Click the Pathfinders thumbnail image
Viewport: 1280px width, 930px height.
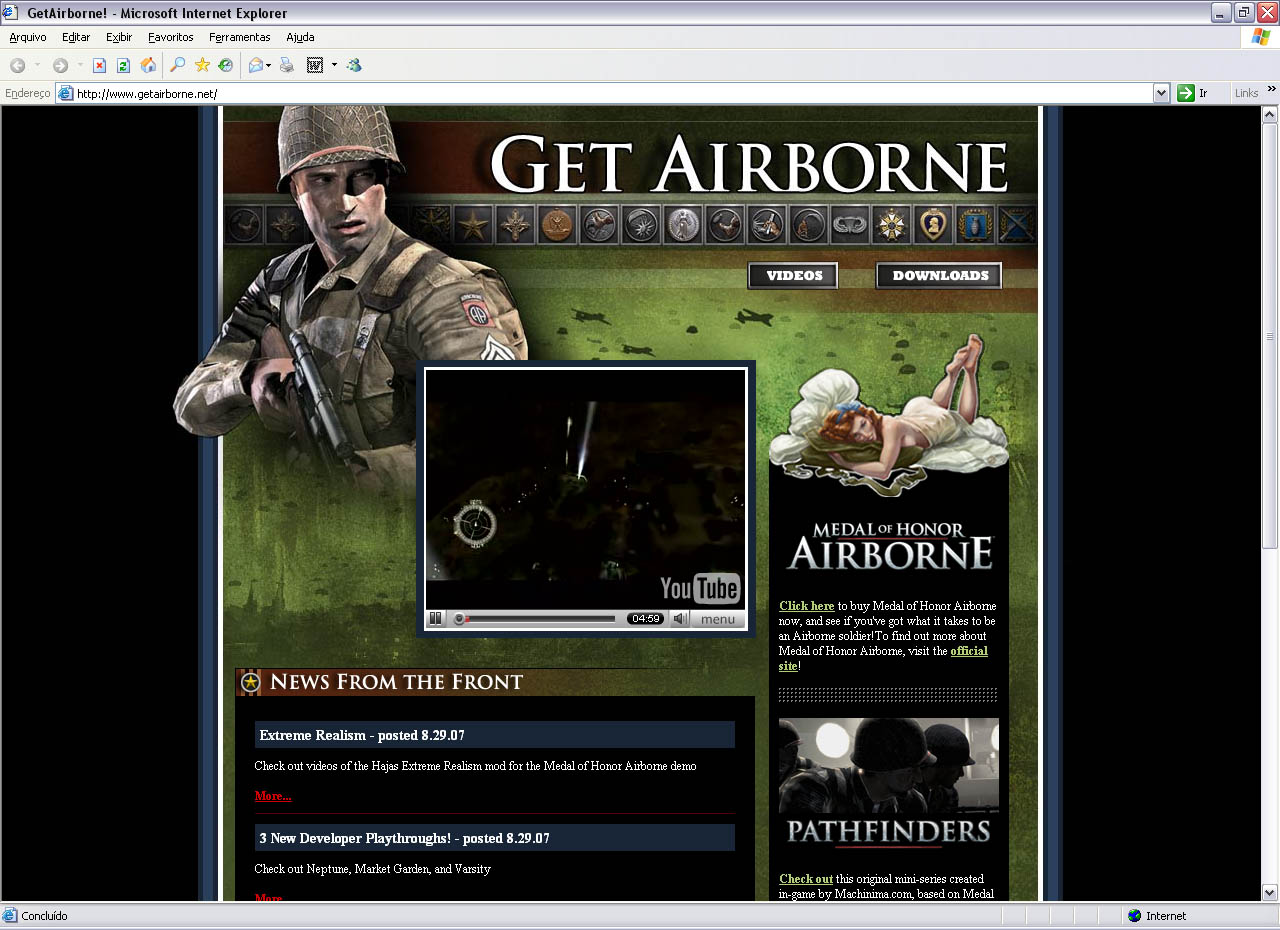click(x=888, y=783)
